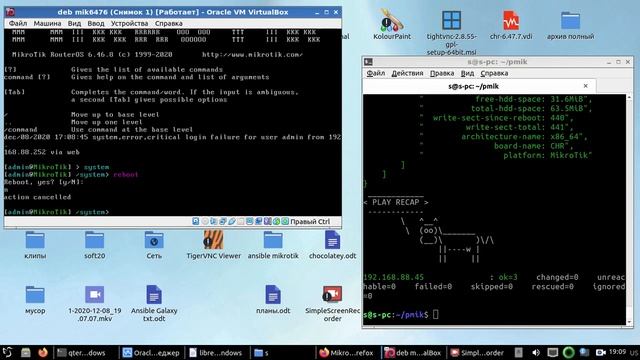Open file manager taskbar quick-launch icon
The width and height of the screenshot is (640, 360).
pos(26,352)
